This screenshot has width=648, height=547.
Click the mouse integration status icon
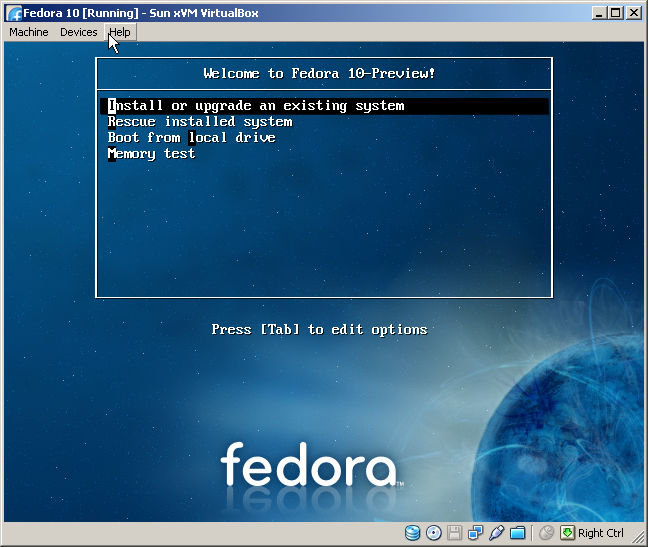pos(546,533)
